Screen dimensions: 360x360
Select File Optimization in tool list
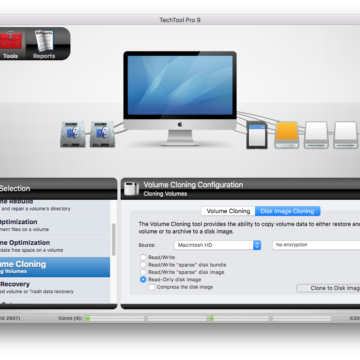pyautogui.click(x=55, y=225)
